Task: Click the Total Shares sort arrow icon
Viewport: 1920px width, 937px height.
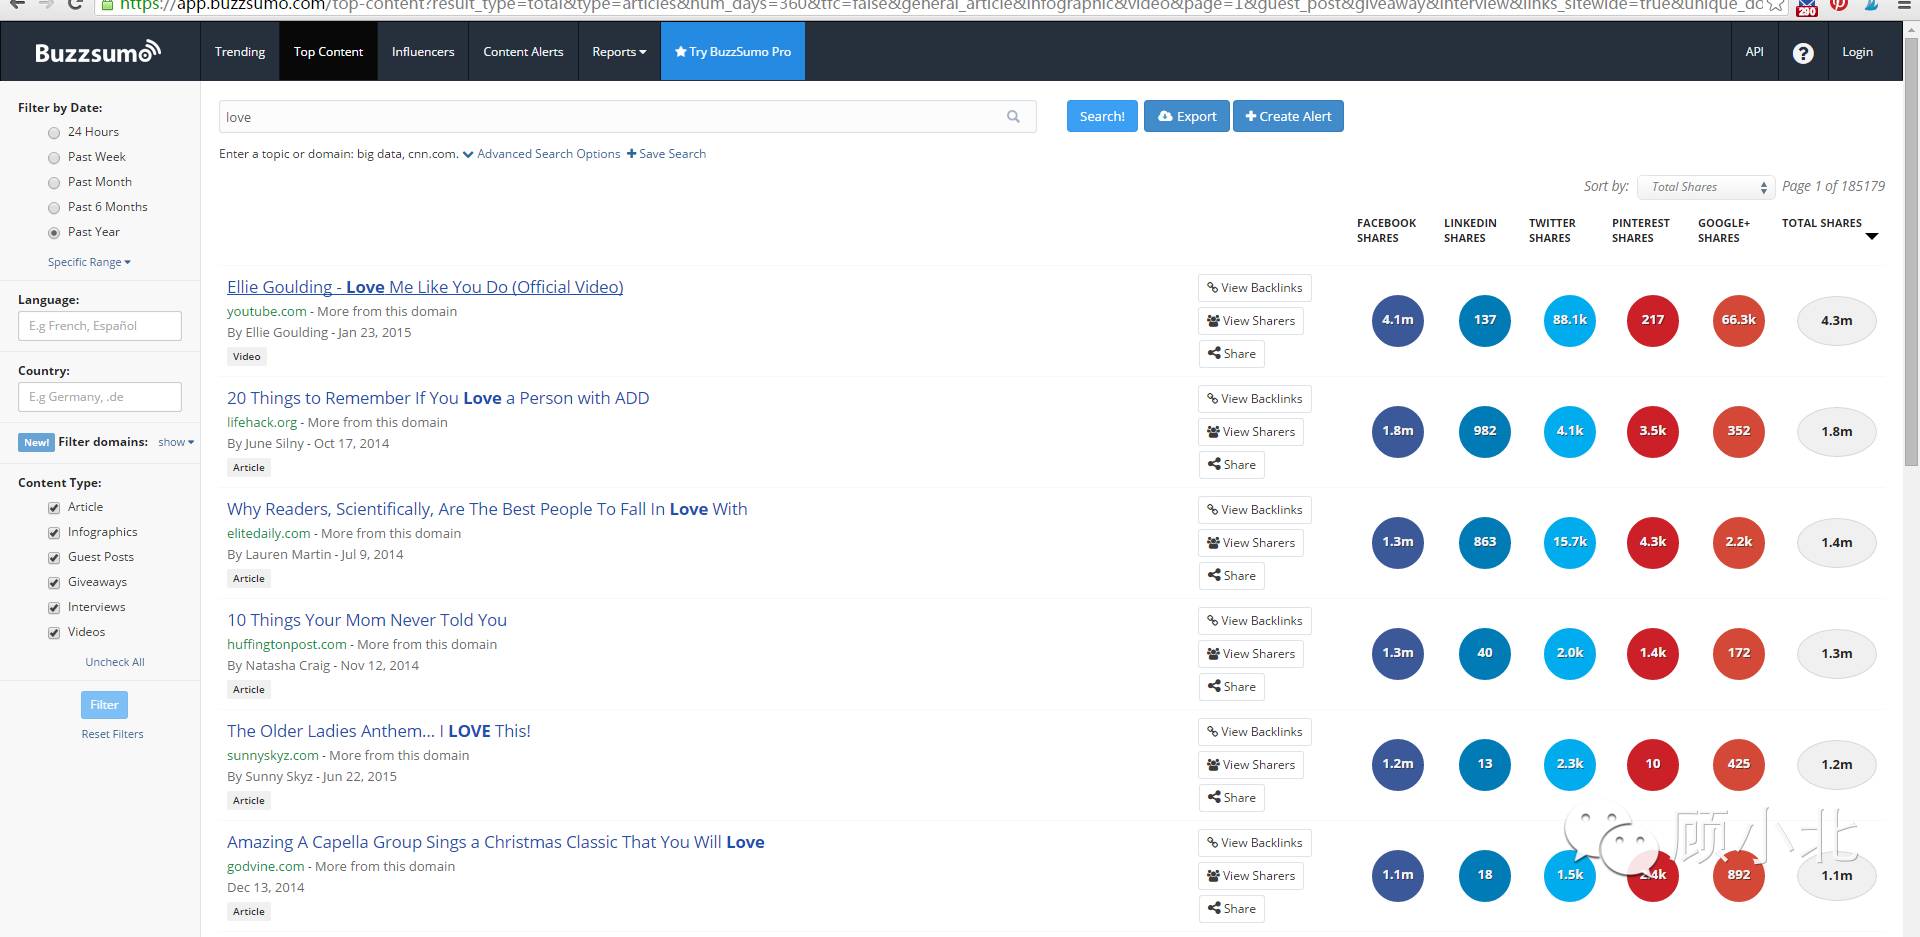Action: click(1872, 237)
